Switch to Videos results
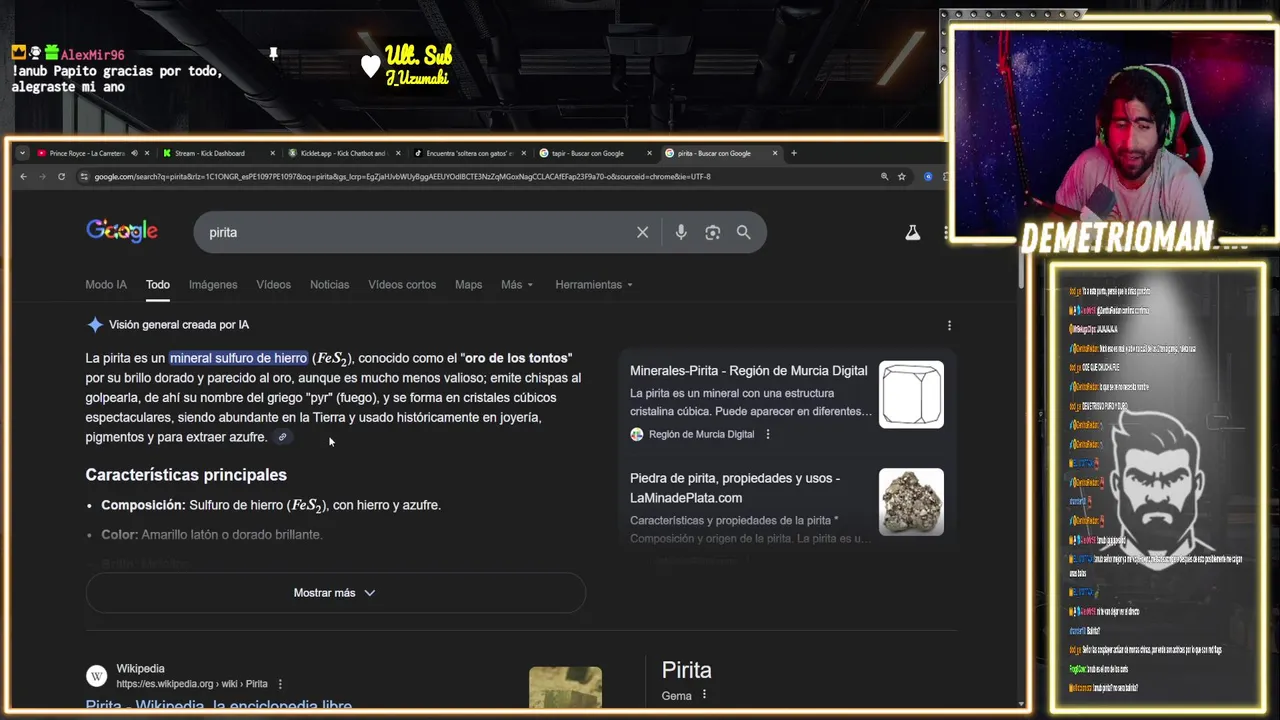The width and height of the screenshot is (1280, 720). (x=273, y=284)
